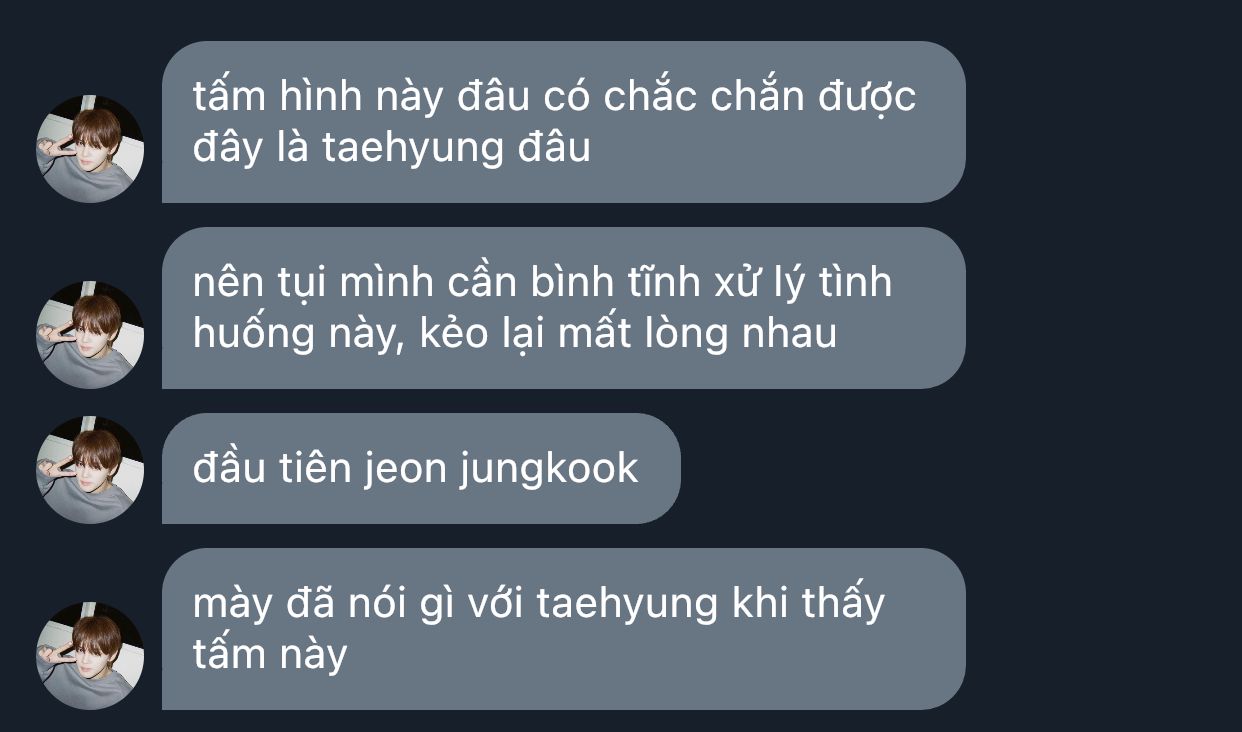This screenshot has width=1242, height=732.
Task: Select avatar beside "đầu tiên jeon jungkook"
Action: click(90, 469)
